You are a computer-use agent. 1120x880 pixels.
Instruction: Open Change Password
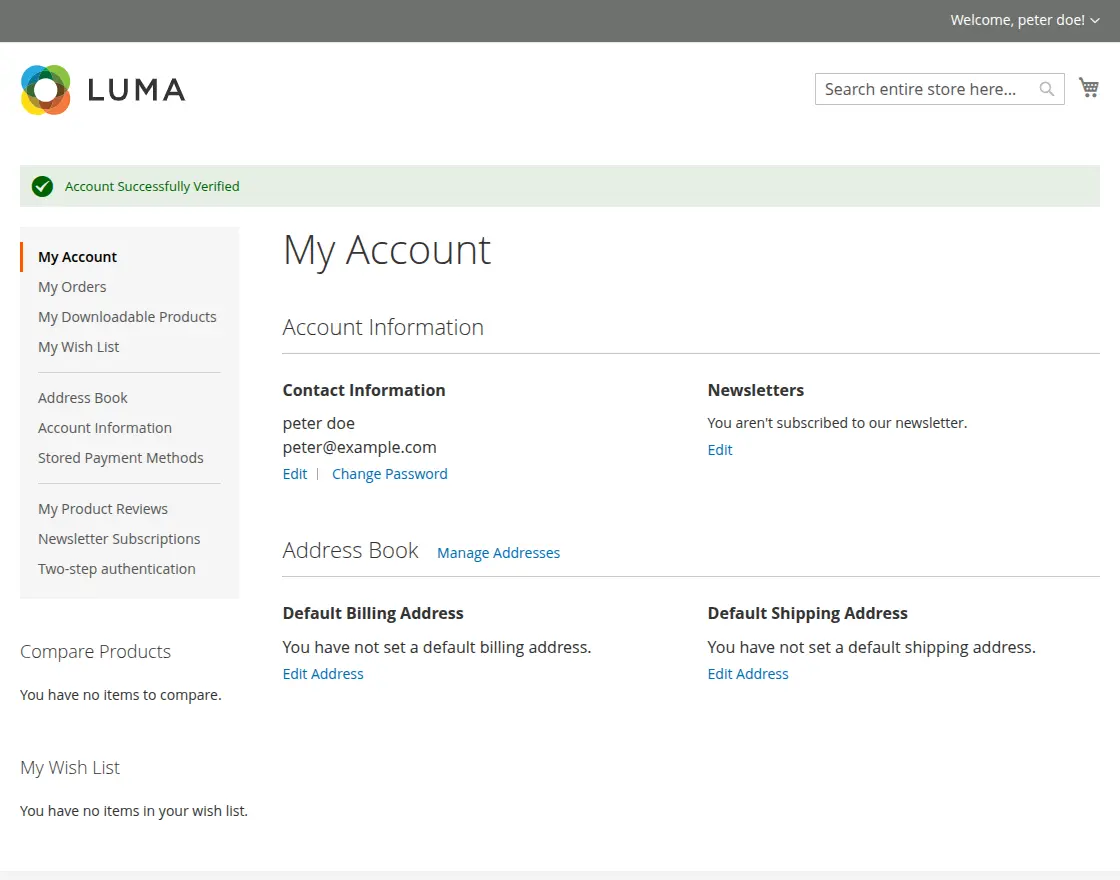click(389, 473)
